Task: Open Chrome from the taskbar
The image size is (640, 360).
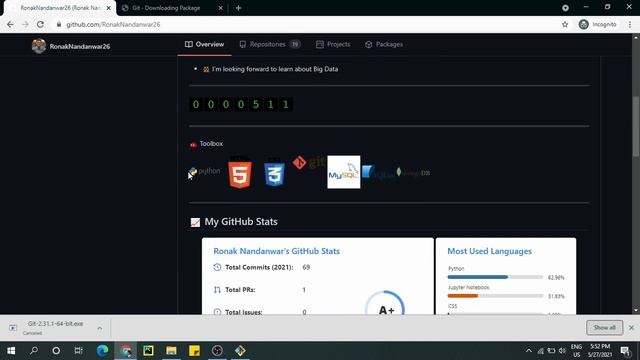Action: pos(126,351)
